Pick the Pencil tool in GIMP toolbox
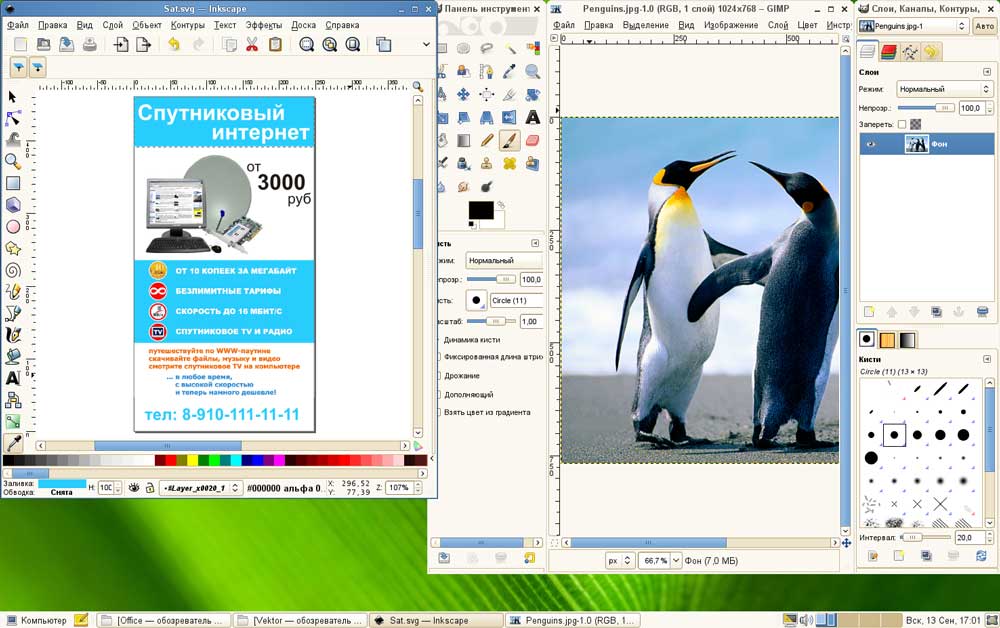The image size is (1000, 628). tap(487, 140)
